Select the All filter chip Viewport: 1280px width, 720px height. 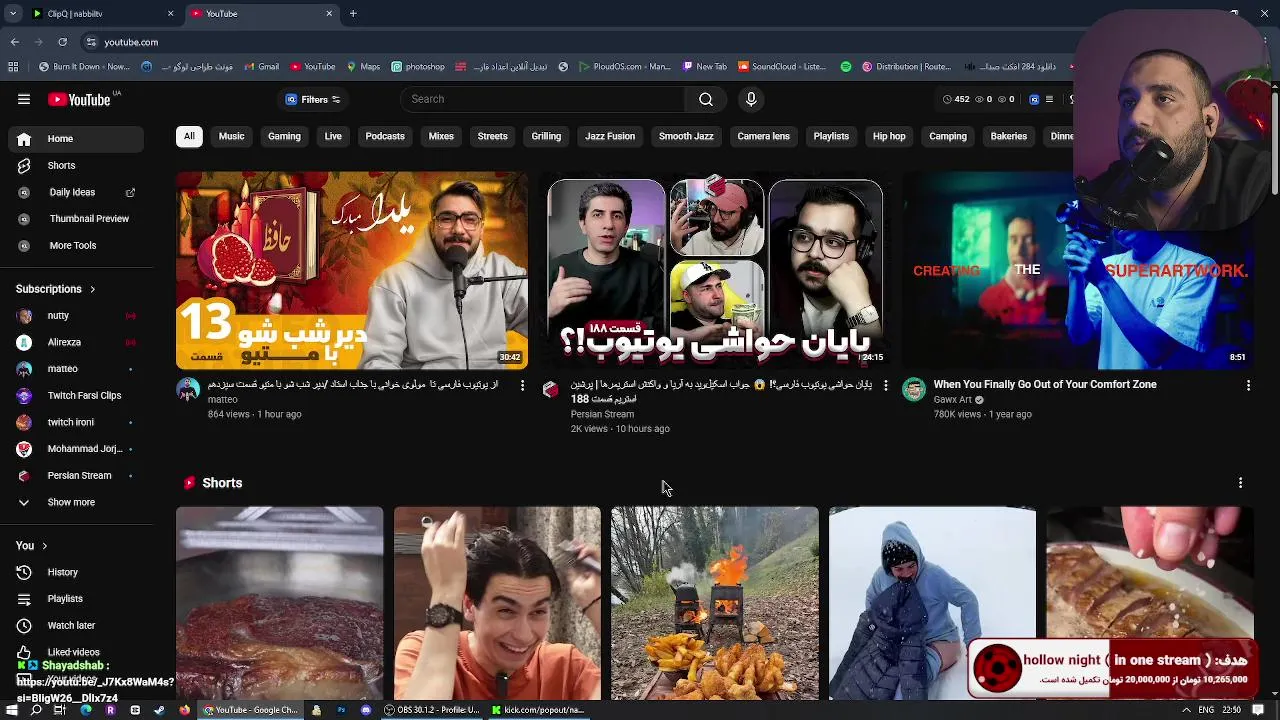click(189, 136)
